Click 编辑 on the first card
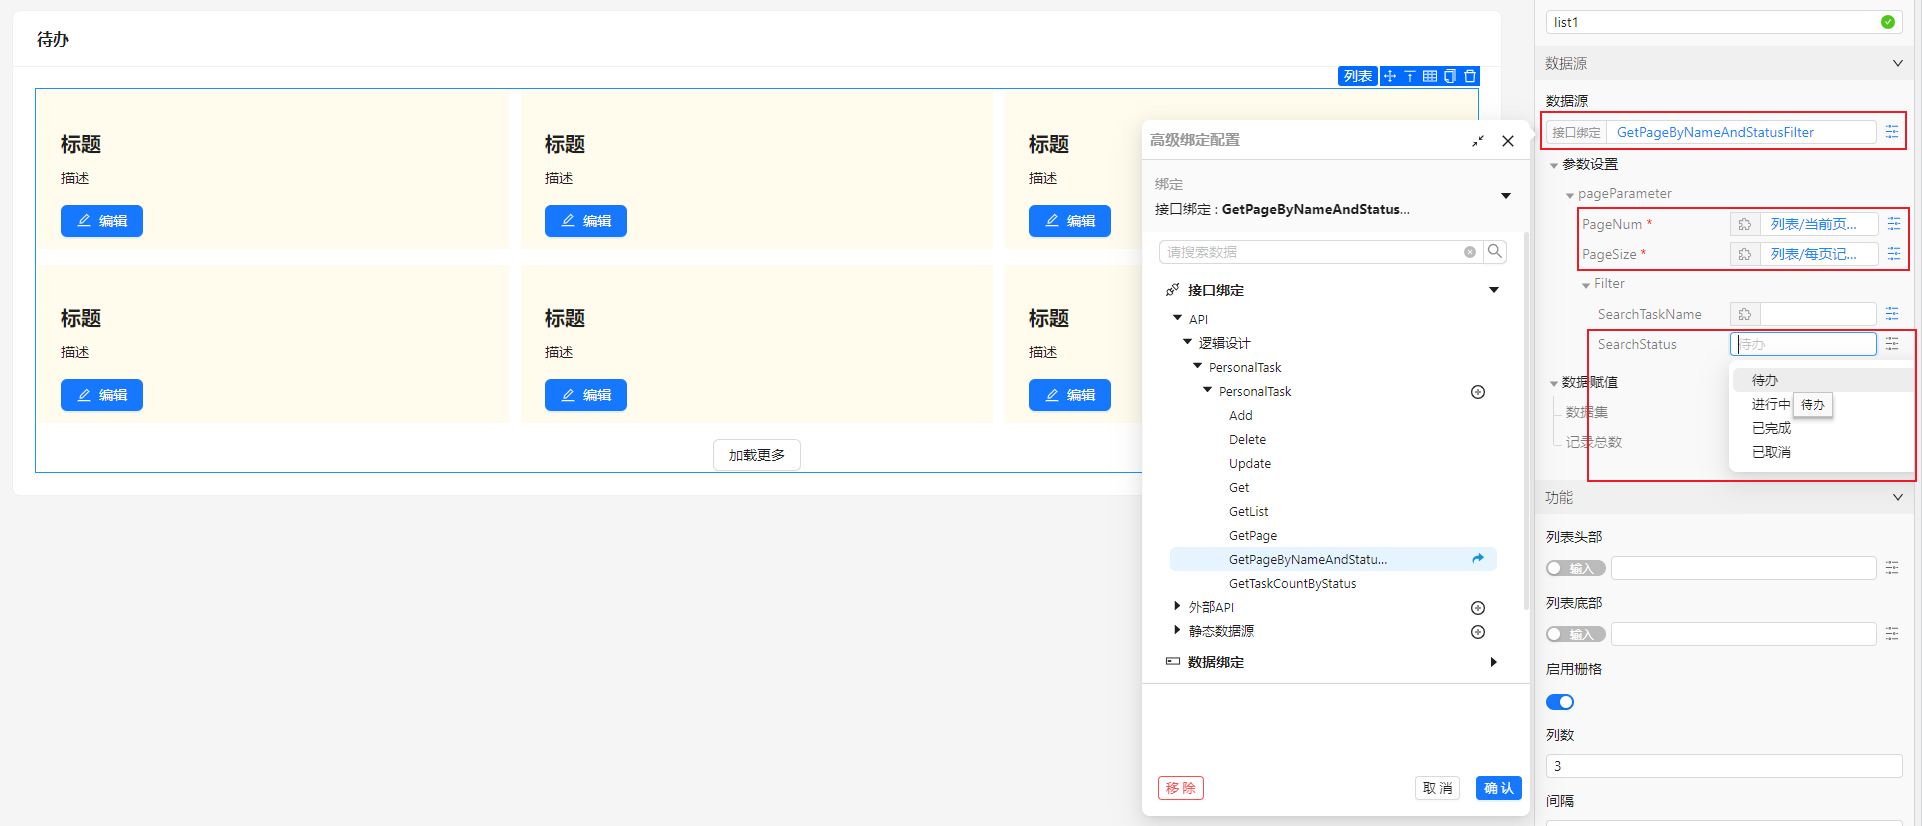Screen dimensions: 1922x826 (x=102, y=221)
